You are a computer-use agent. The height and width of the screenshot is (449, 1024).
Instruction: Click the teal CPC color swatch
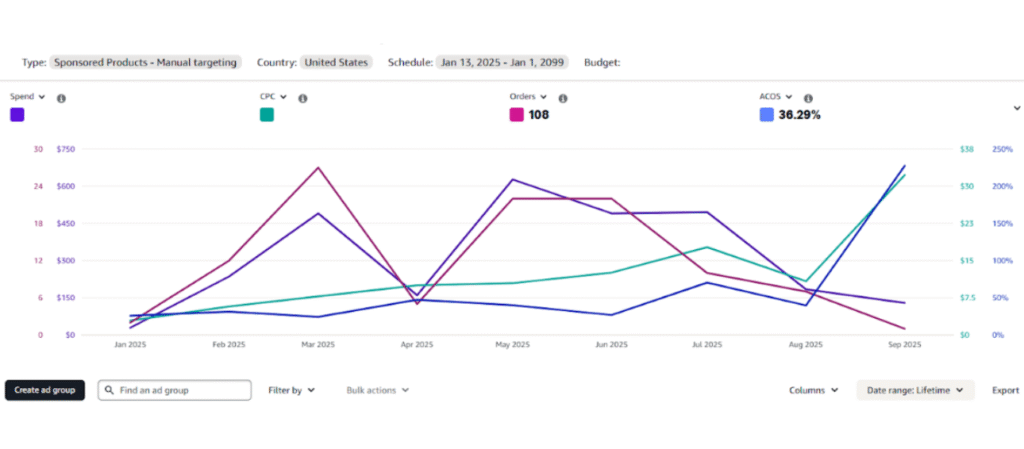[x=267, y=115]
